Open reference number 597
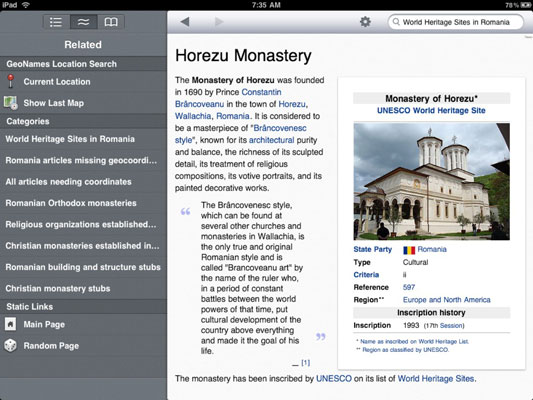This screenshot has height=400, width=533. pos(409,287)
